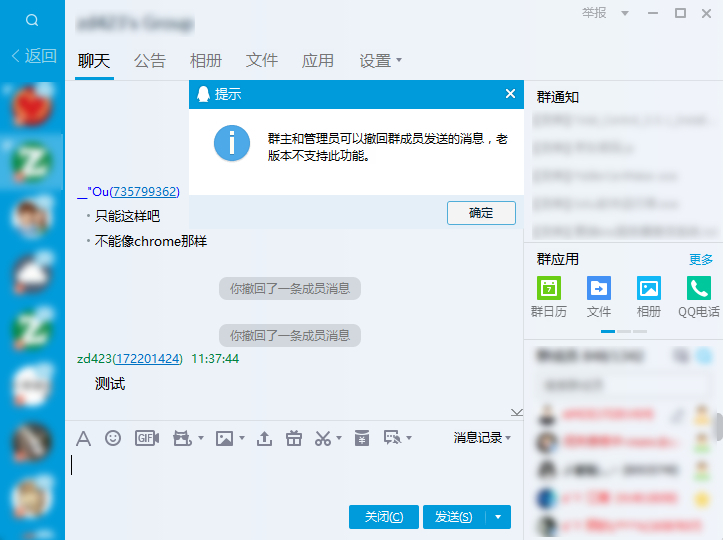Click the upload file arrow icon
The height and width of the screenshot is (540, 723).
pyautogui.click(x=264, y=438)
